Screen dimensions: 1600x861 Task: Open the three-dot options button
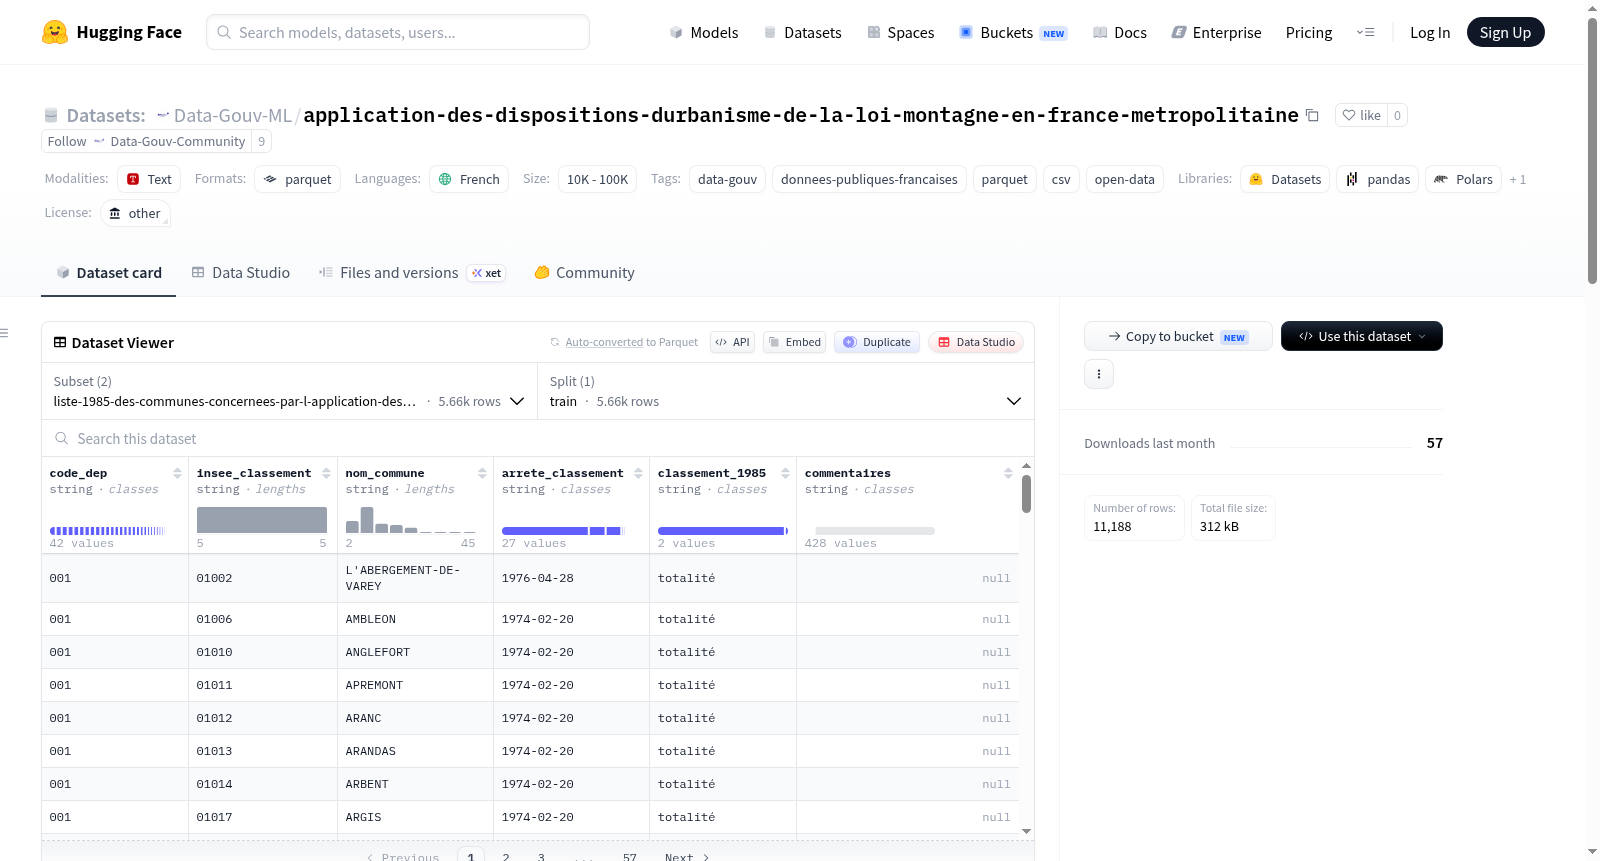1099,374
